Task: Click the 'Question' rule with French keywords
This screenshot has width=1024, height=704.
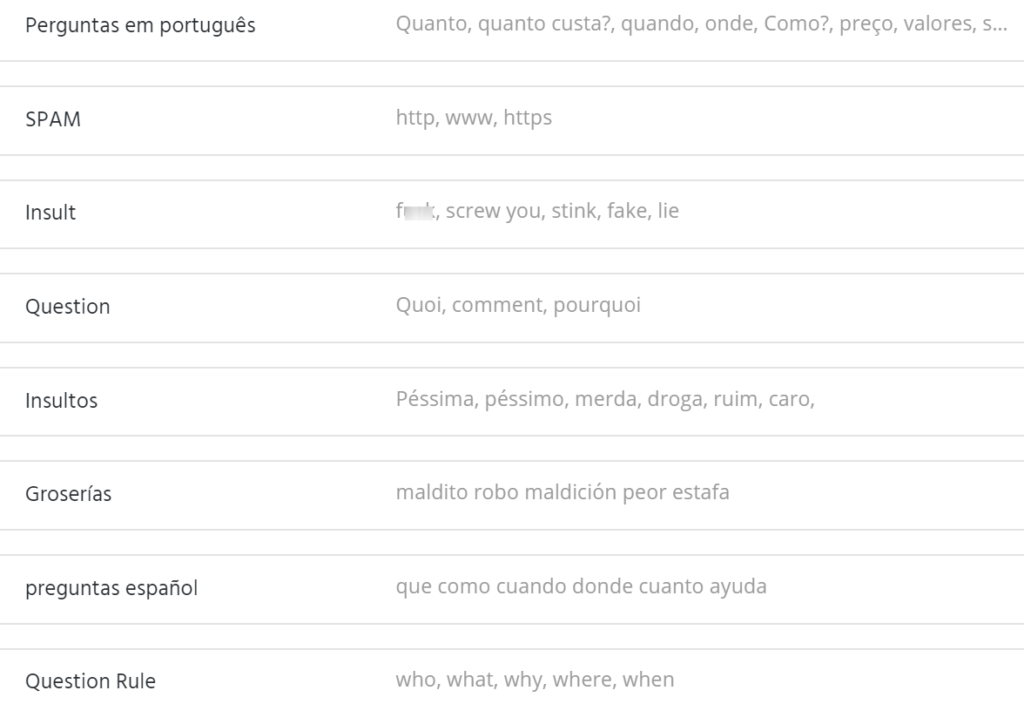Action: (67, 307)
